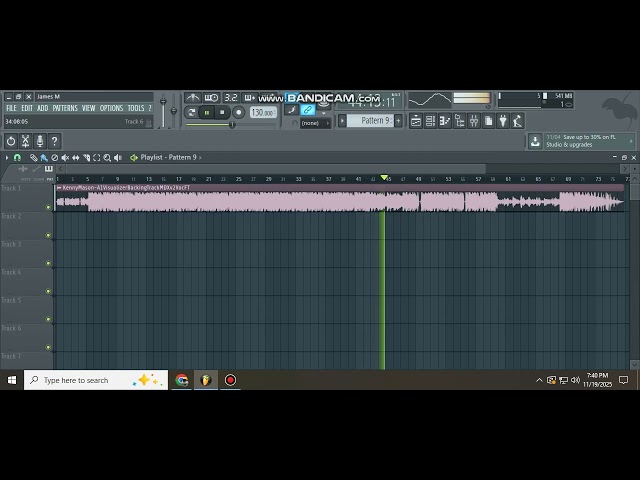The height and width of the screenshot is (480, 640).
Task: Toggle pattern/song mode button
Action: (x=191, y=112)
